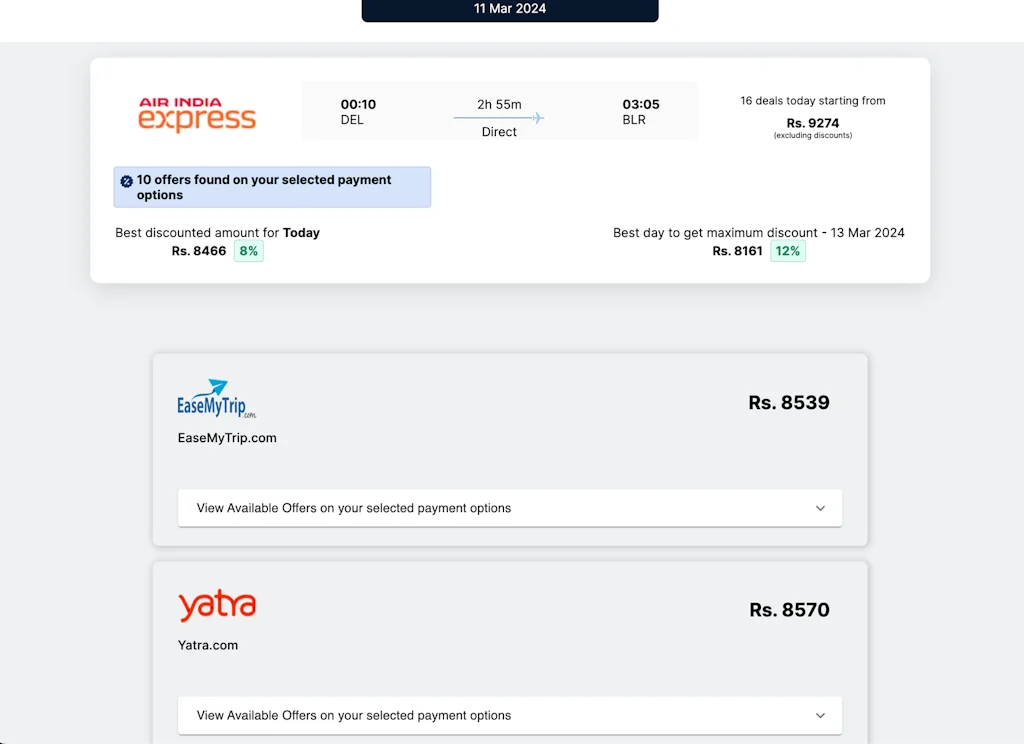Expand available offers for Yatra.com
The image size is (1024, 744).
coord(510,715)
